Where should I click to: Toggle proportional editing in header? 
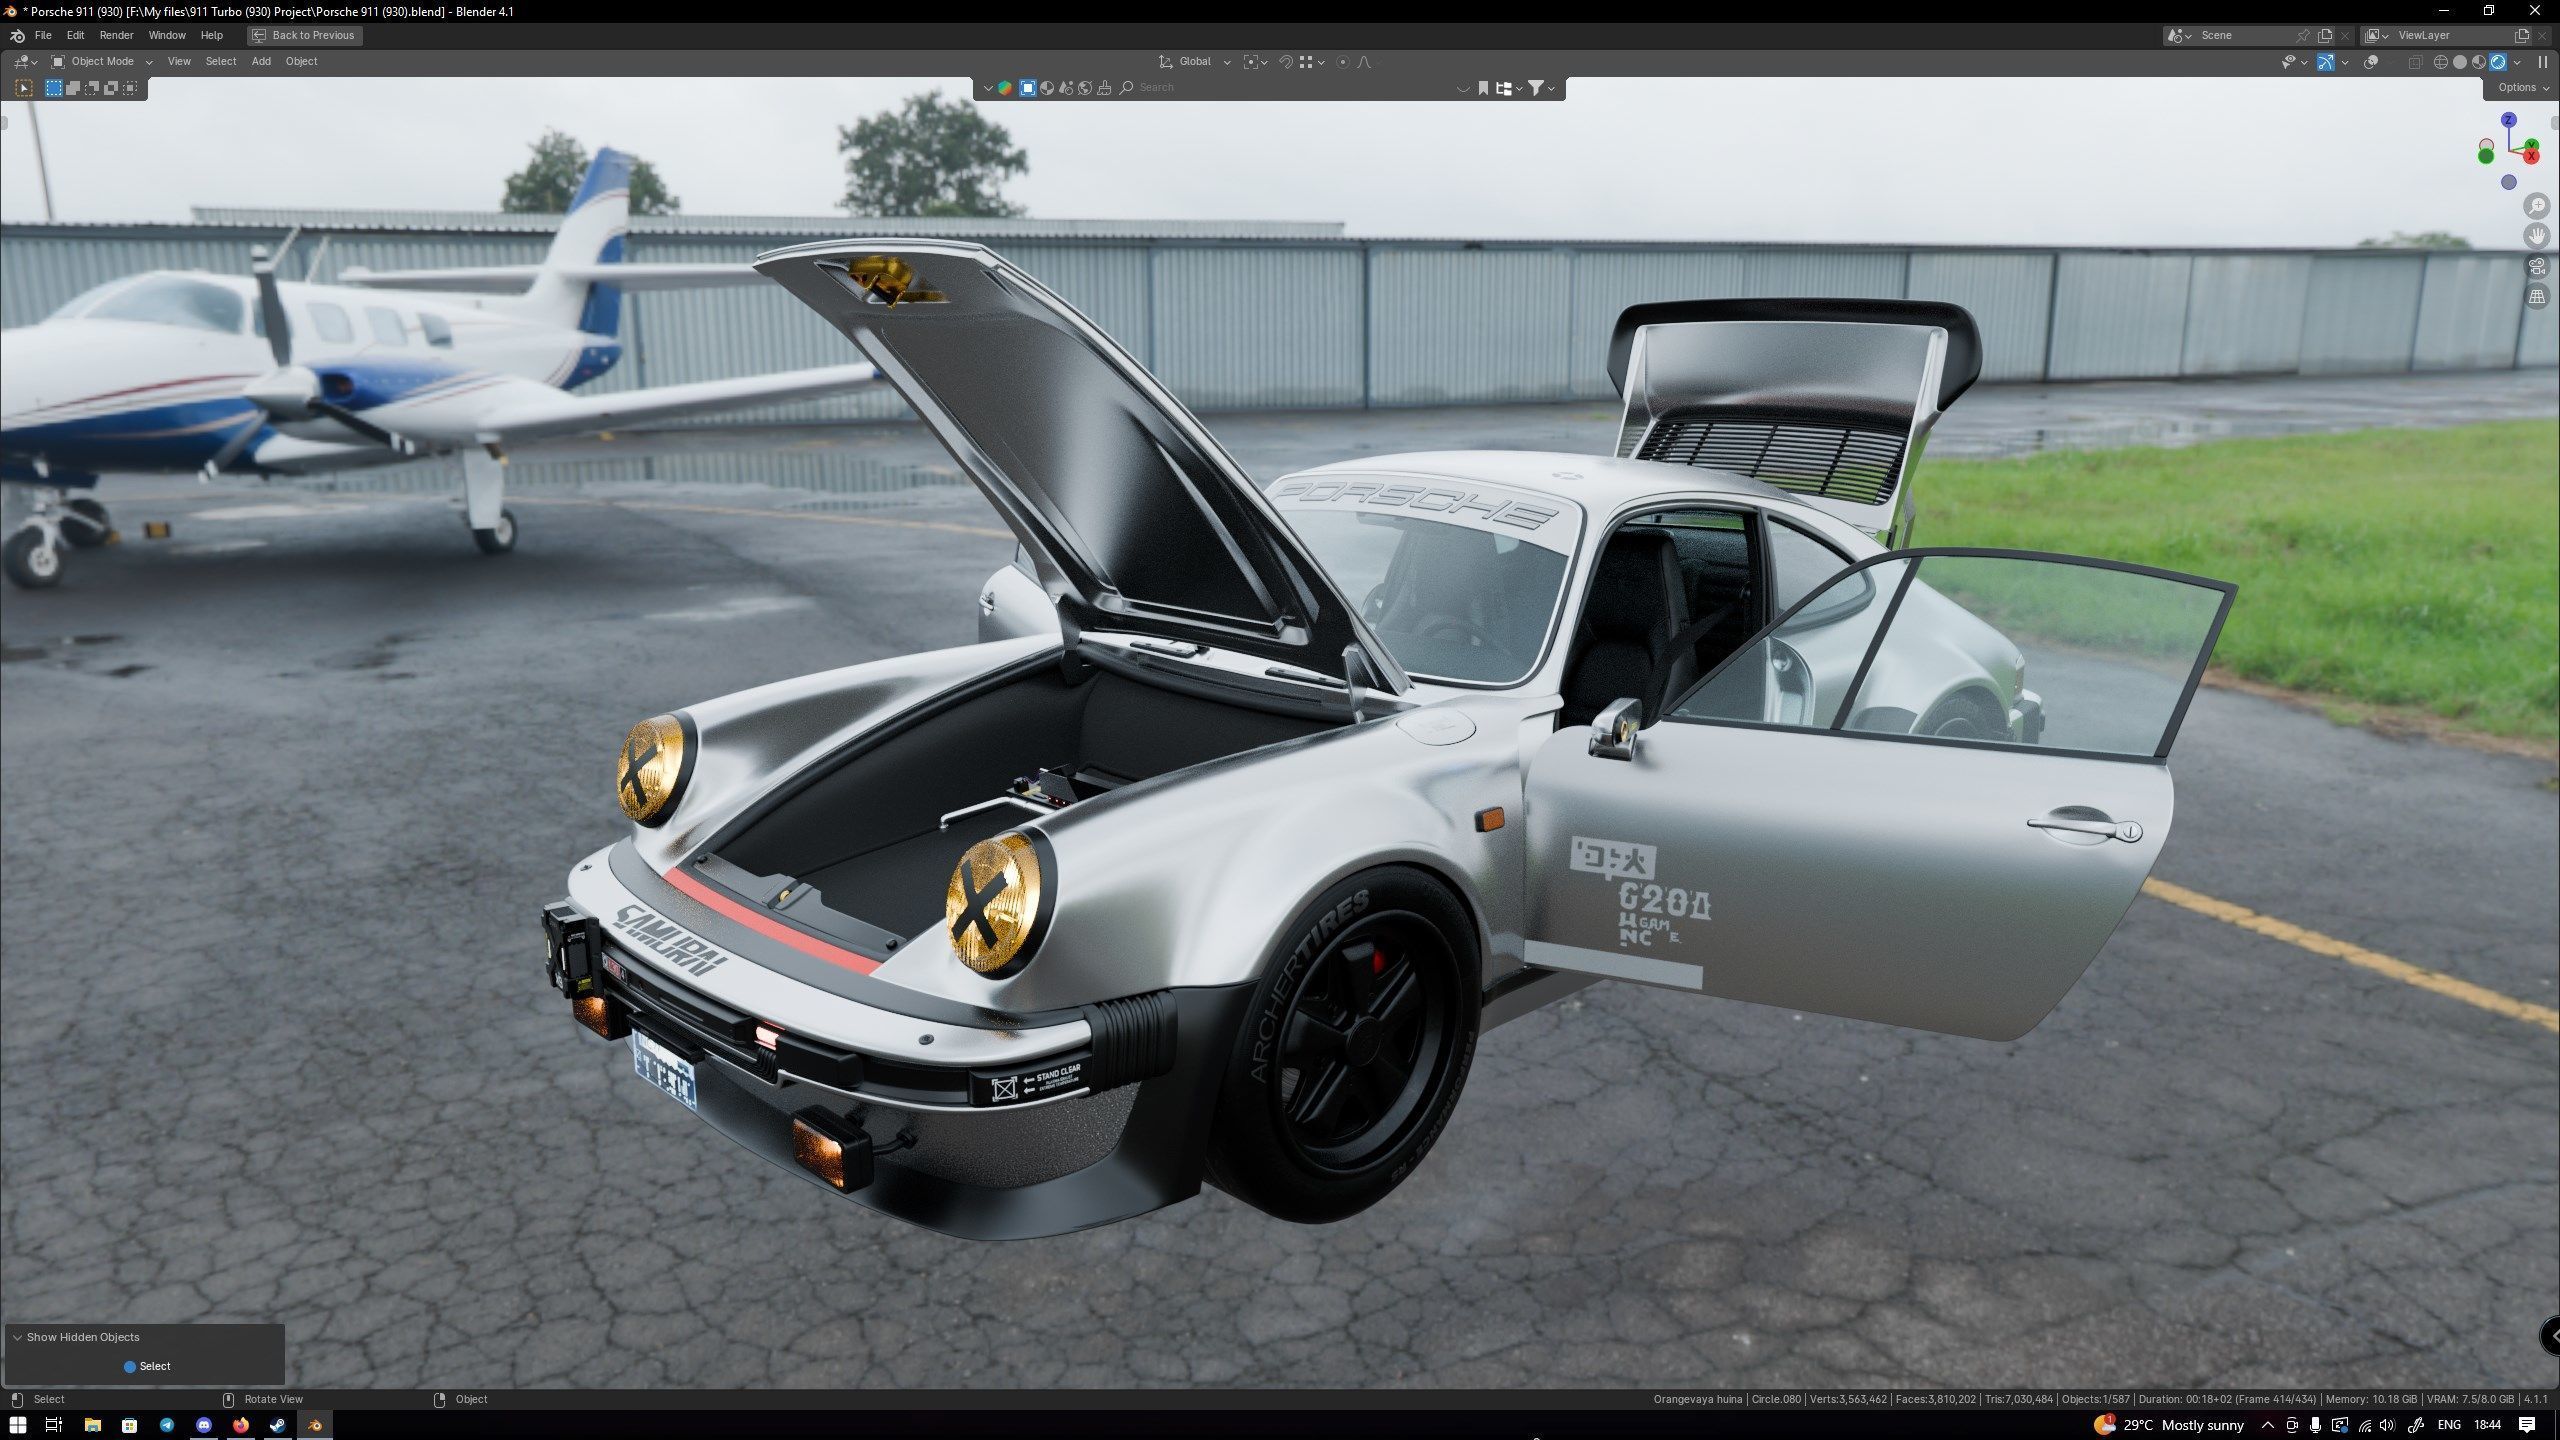(1343, 62)
